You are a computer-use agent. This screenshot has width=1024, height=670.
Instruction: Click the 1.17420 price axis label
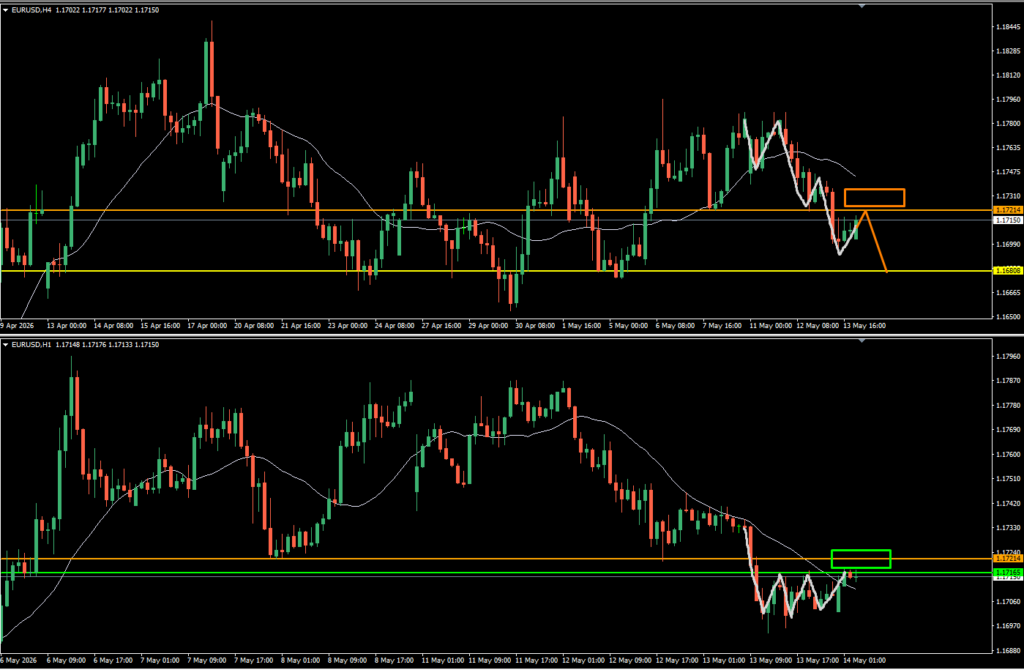point(1008,503)
